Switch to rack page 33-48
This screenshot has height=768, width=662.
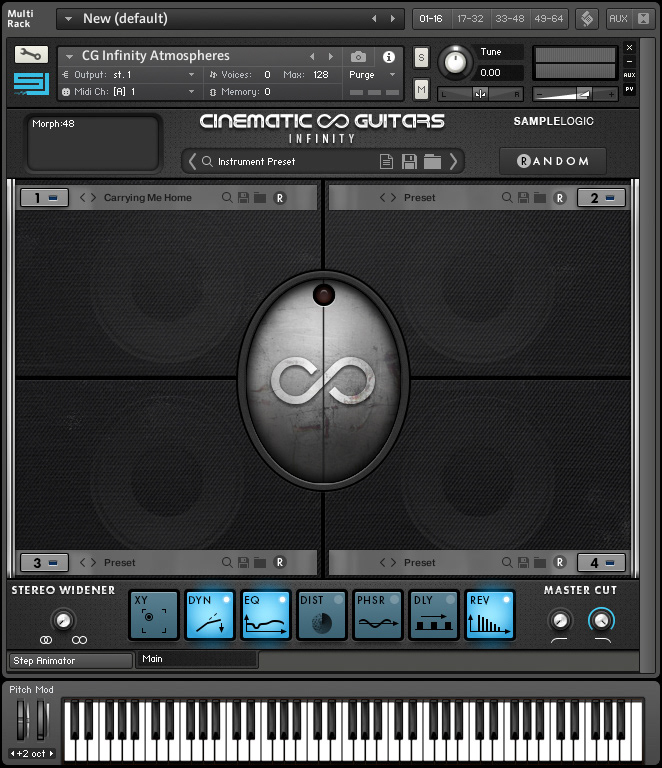[x=509, y=19]
